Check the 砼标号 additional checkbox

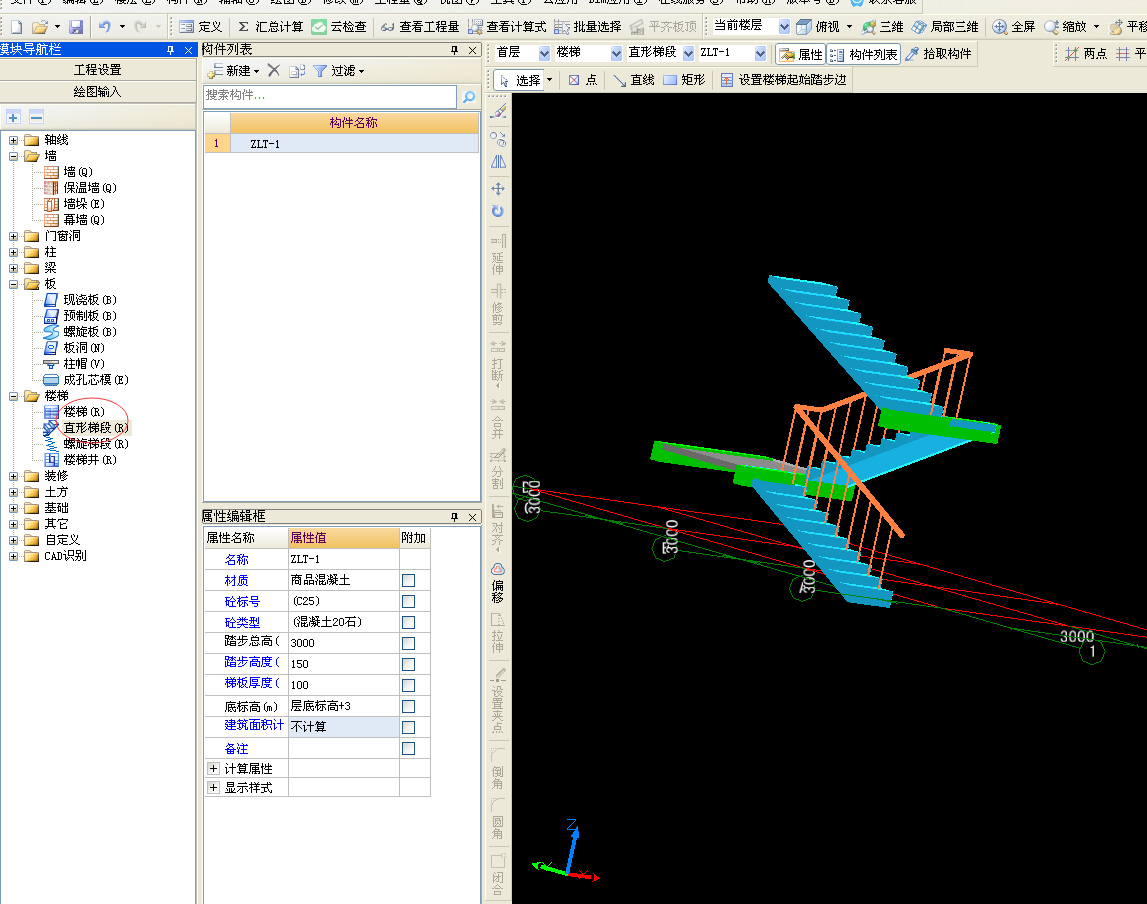(408, 601)
